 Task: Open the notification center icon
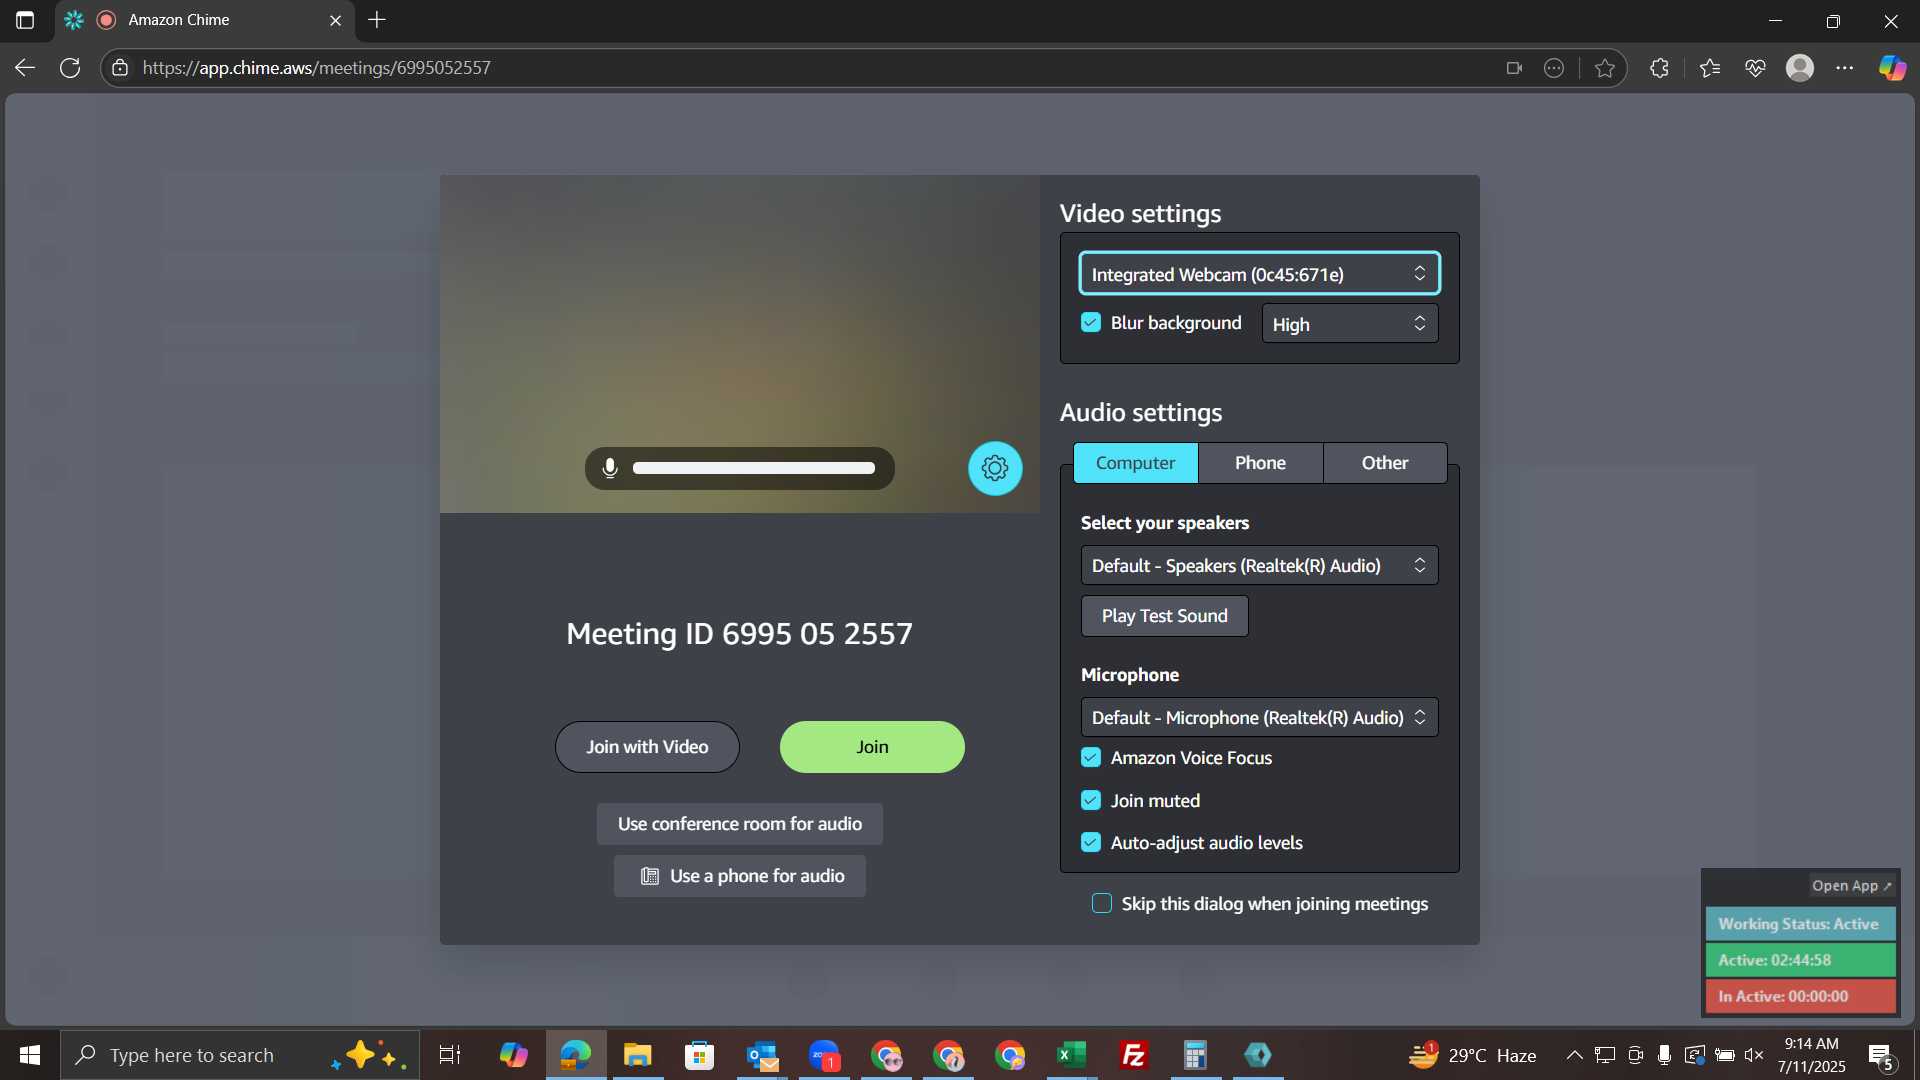click(x=1881, y=1056)
